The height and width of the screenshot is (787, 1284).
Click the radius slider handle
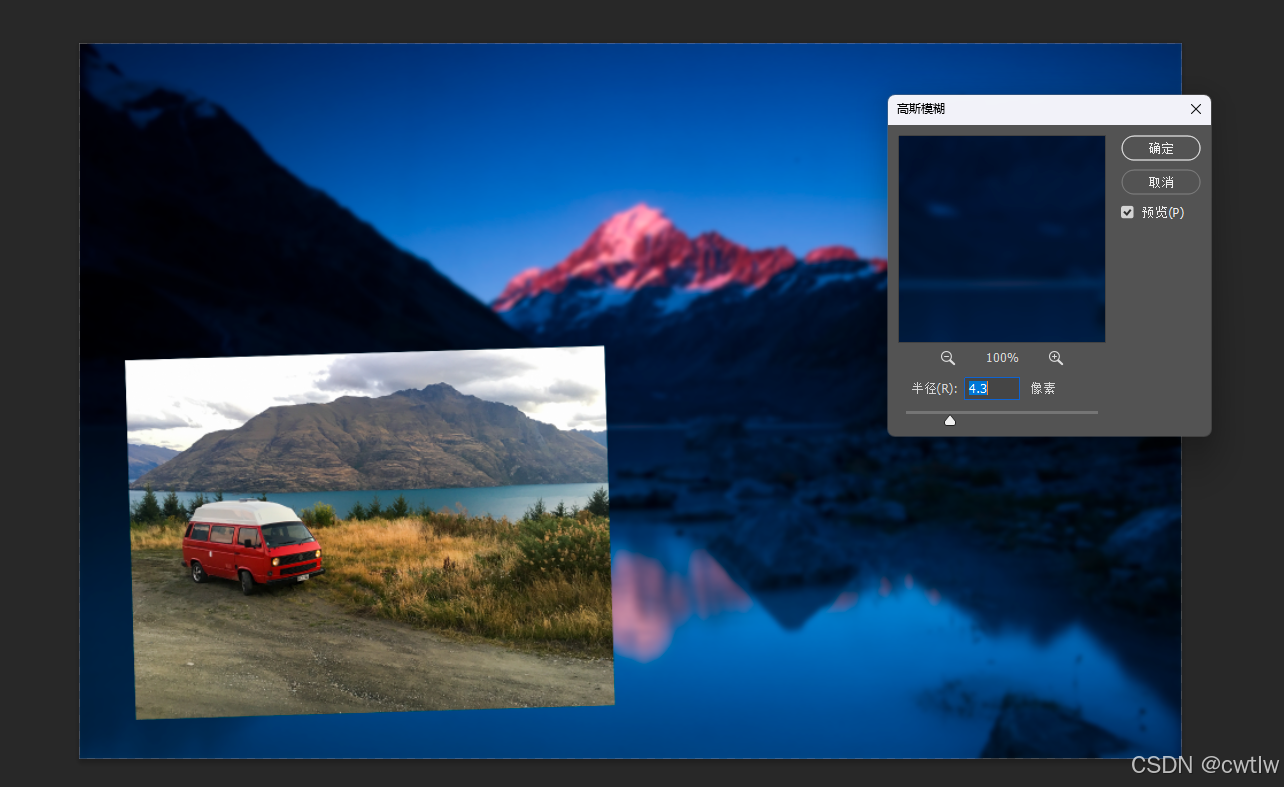point(950,420)
